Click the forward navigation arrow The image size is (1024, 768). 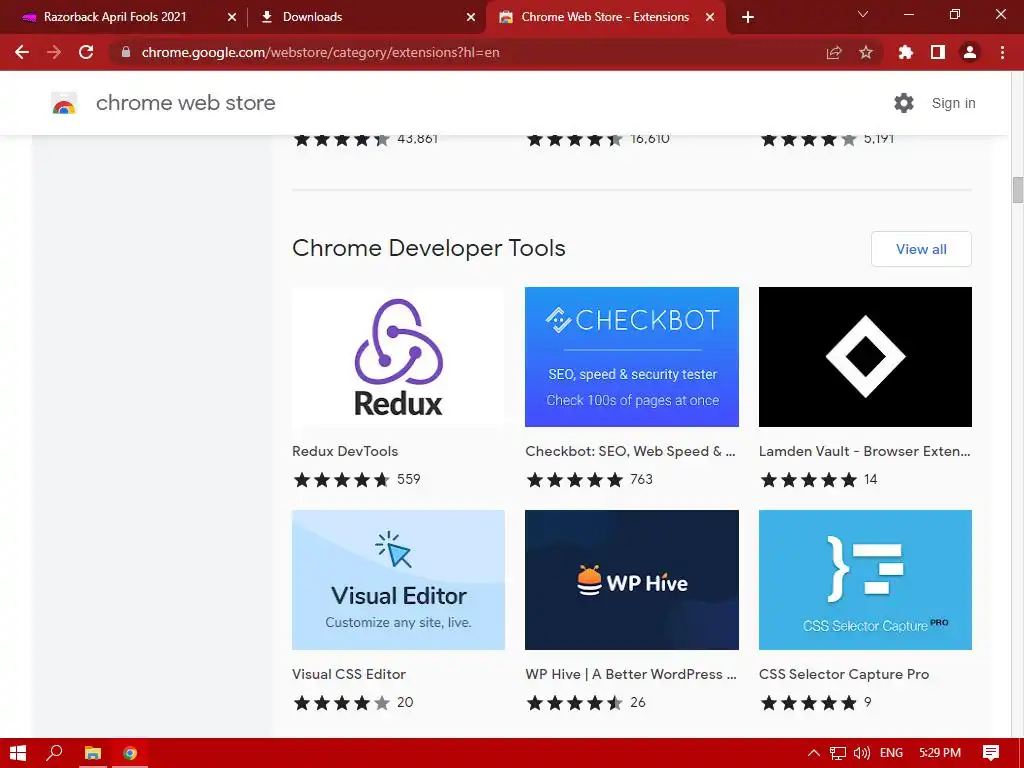[54, 52]
